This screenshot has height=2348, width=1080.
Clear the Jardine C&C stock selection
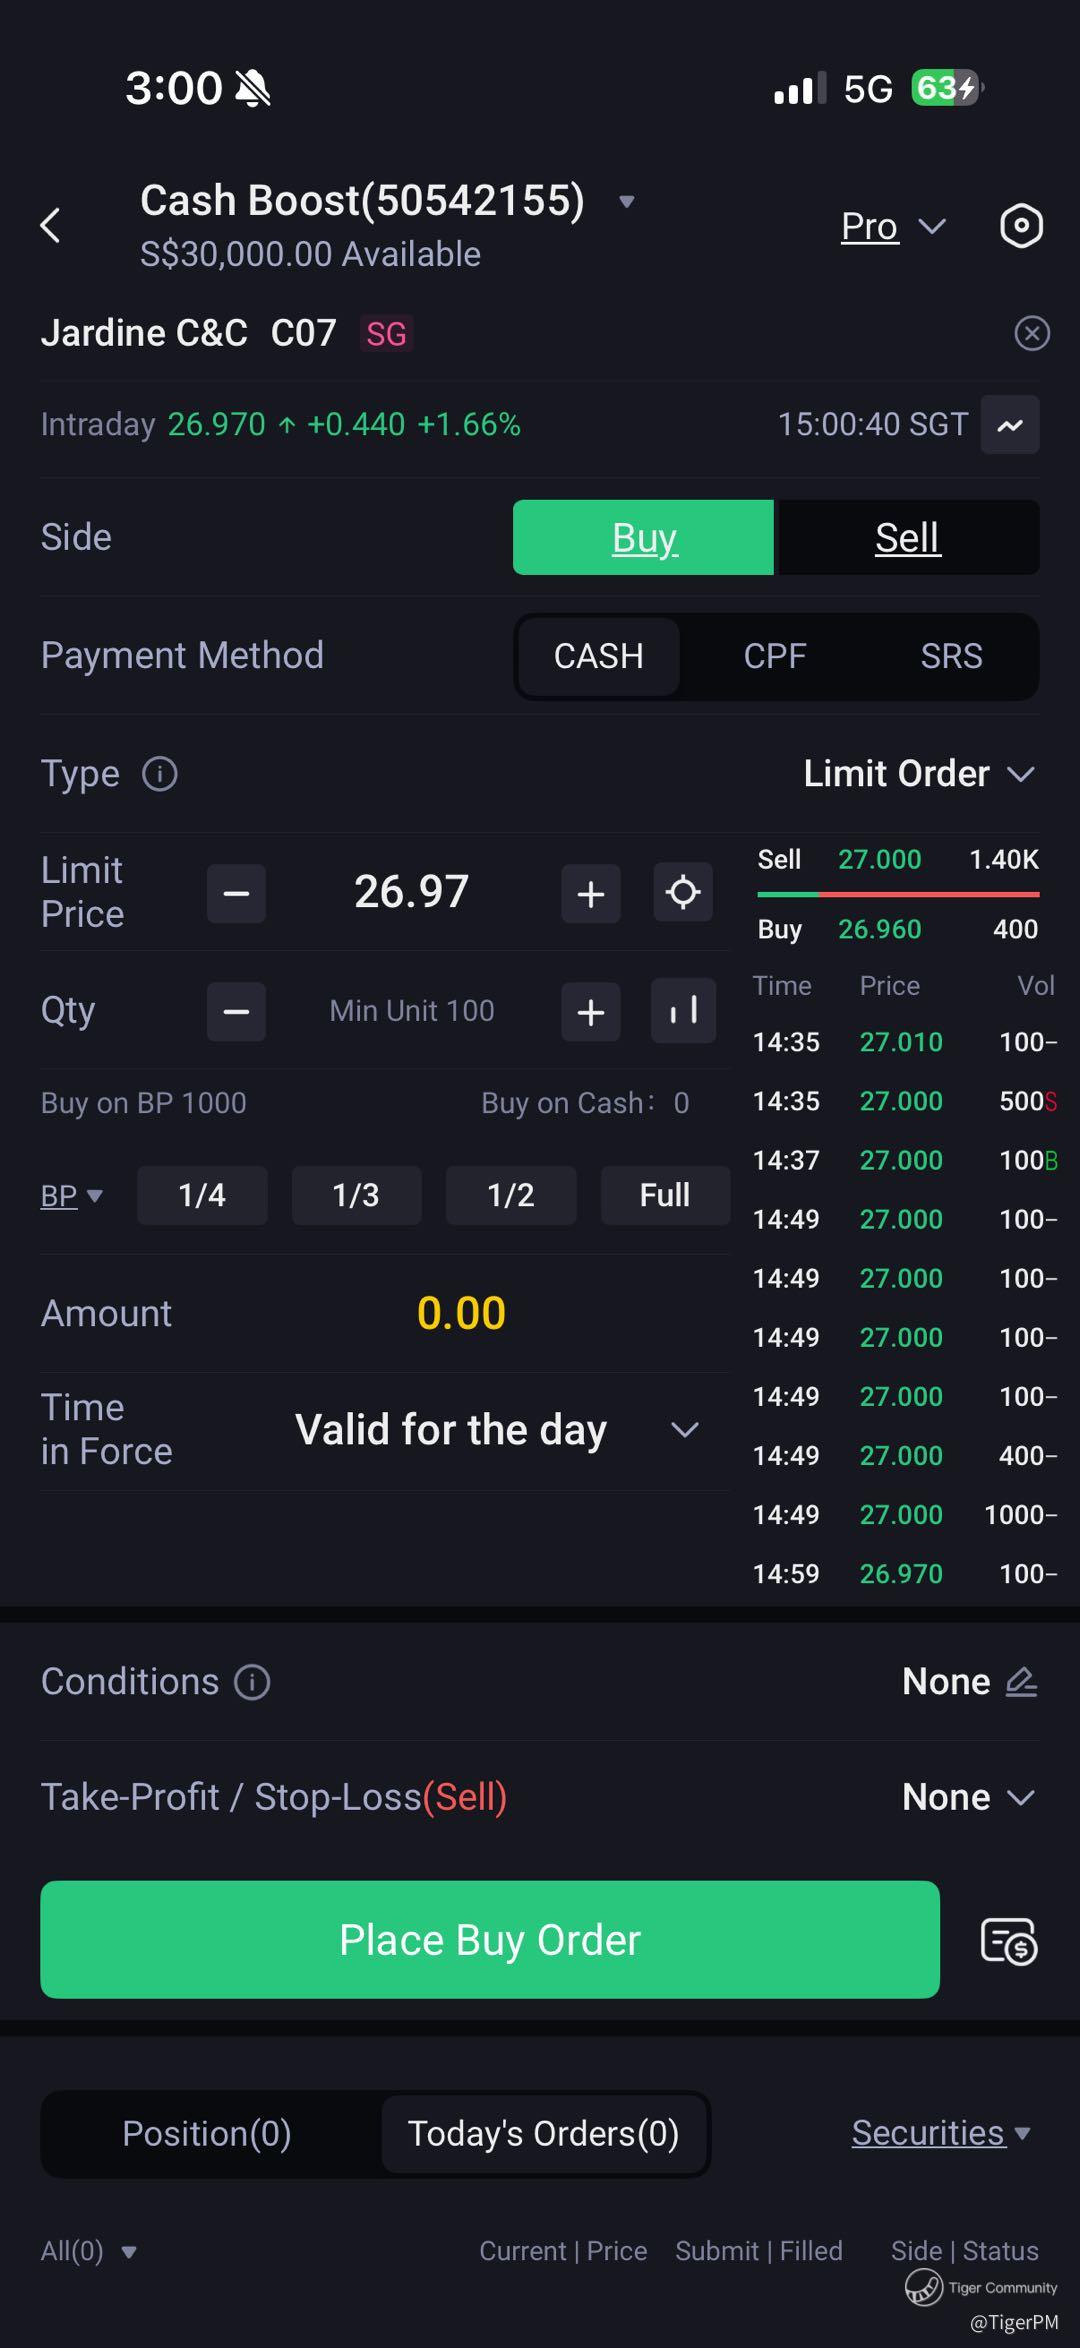pos(1032,333)
